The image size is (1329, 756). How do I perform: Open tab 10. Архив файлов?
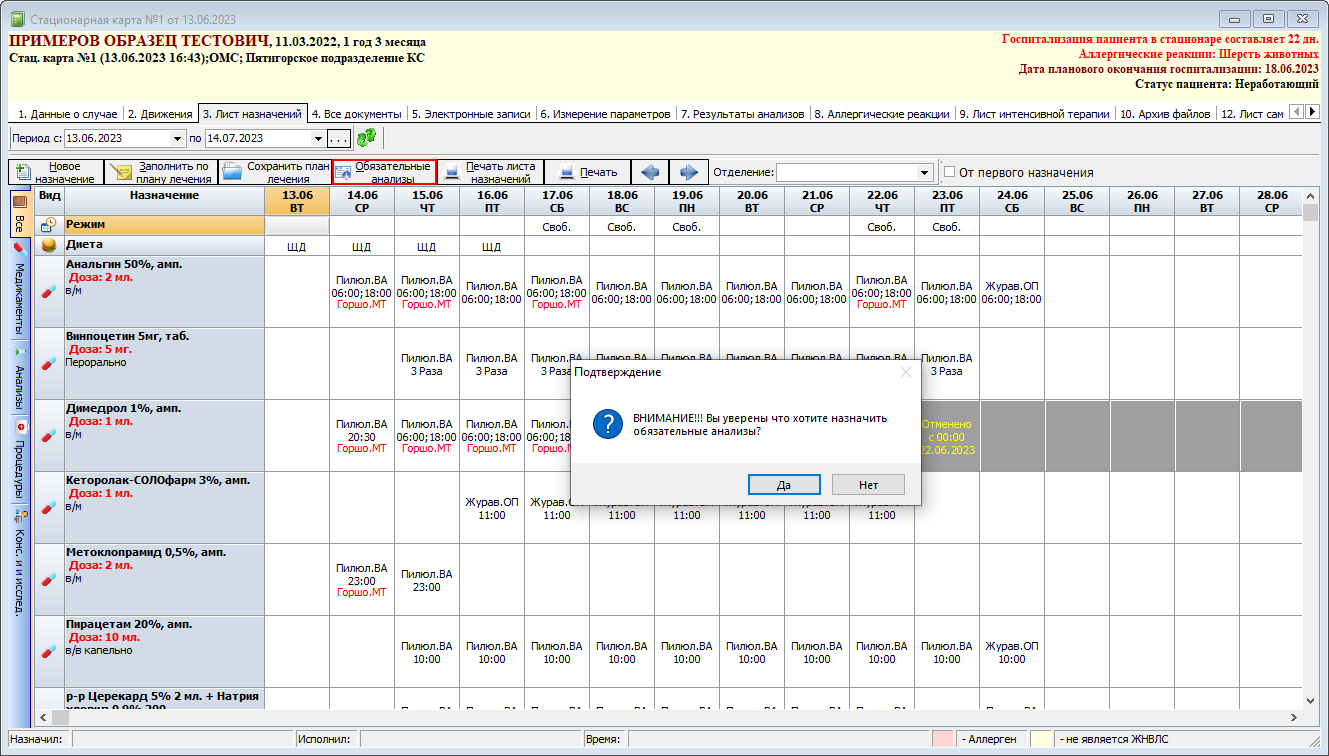tap(1165, 114)
